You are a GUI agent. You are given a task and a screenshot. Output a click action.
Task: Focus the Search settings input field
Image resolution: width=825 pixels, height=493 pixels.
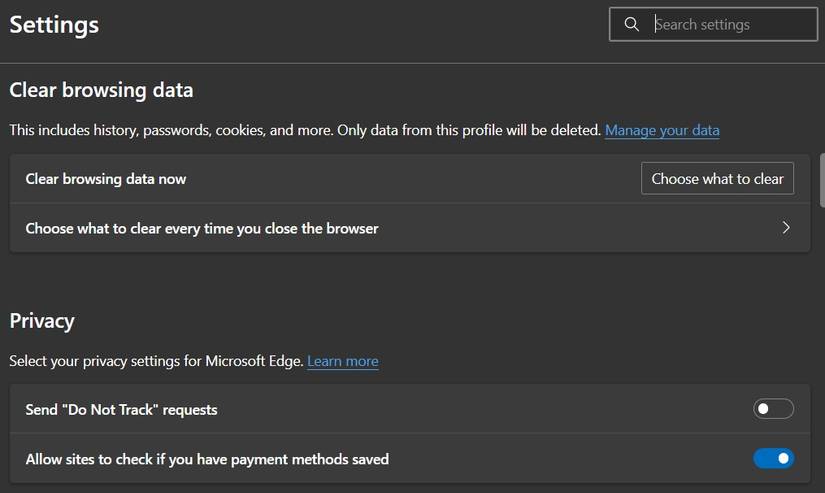(730, 25)
